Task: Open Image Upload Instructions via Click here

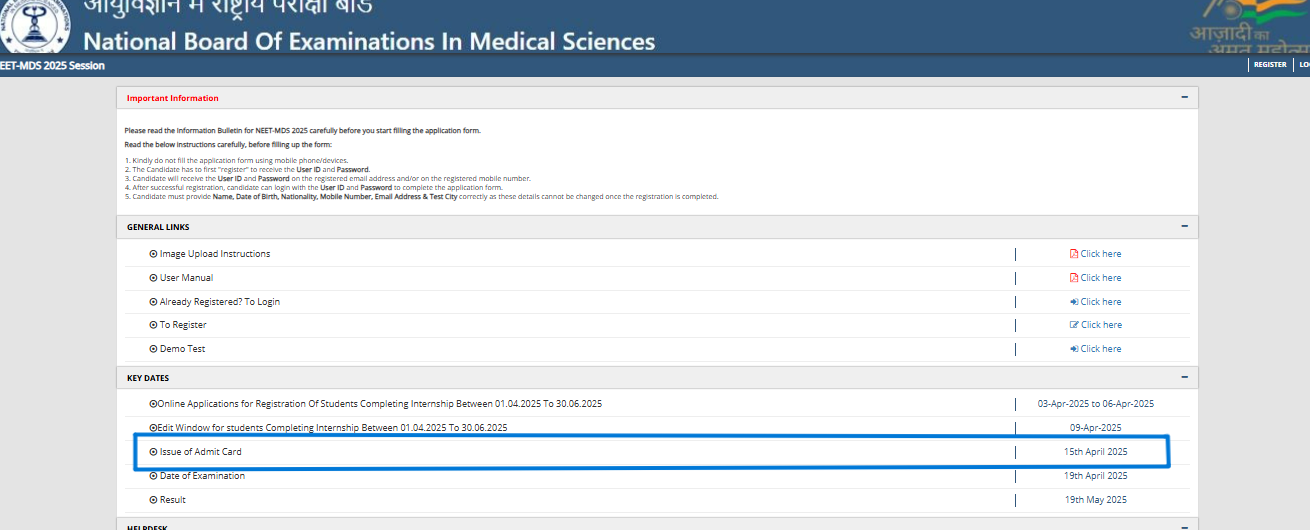Action: (1100, 254)
